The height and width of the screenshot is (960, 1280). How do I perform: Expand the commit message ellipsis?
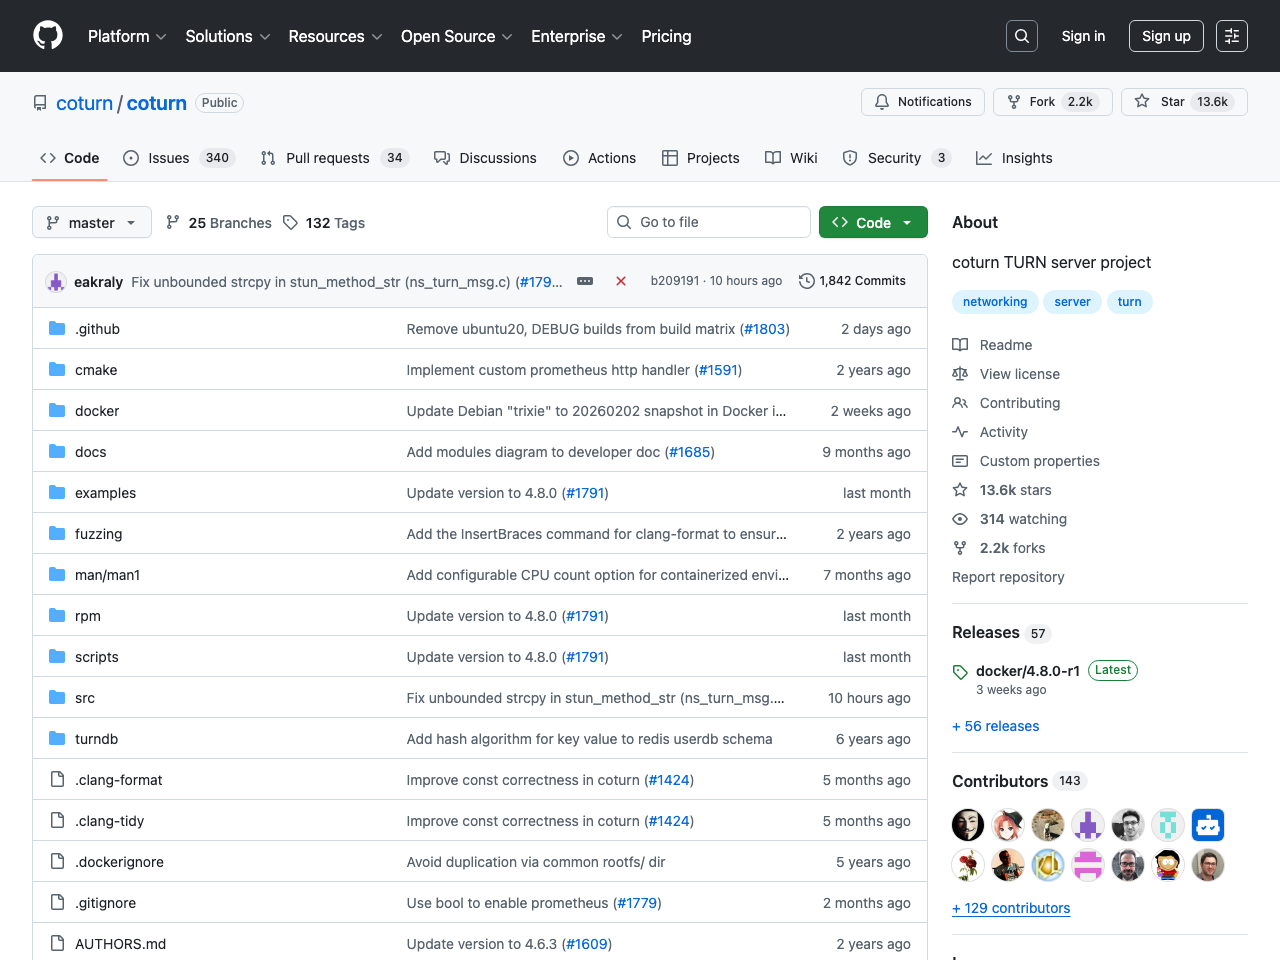point(584,281)
